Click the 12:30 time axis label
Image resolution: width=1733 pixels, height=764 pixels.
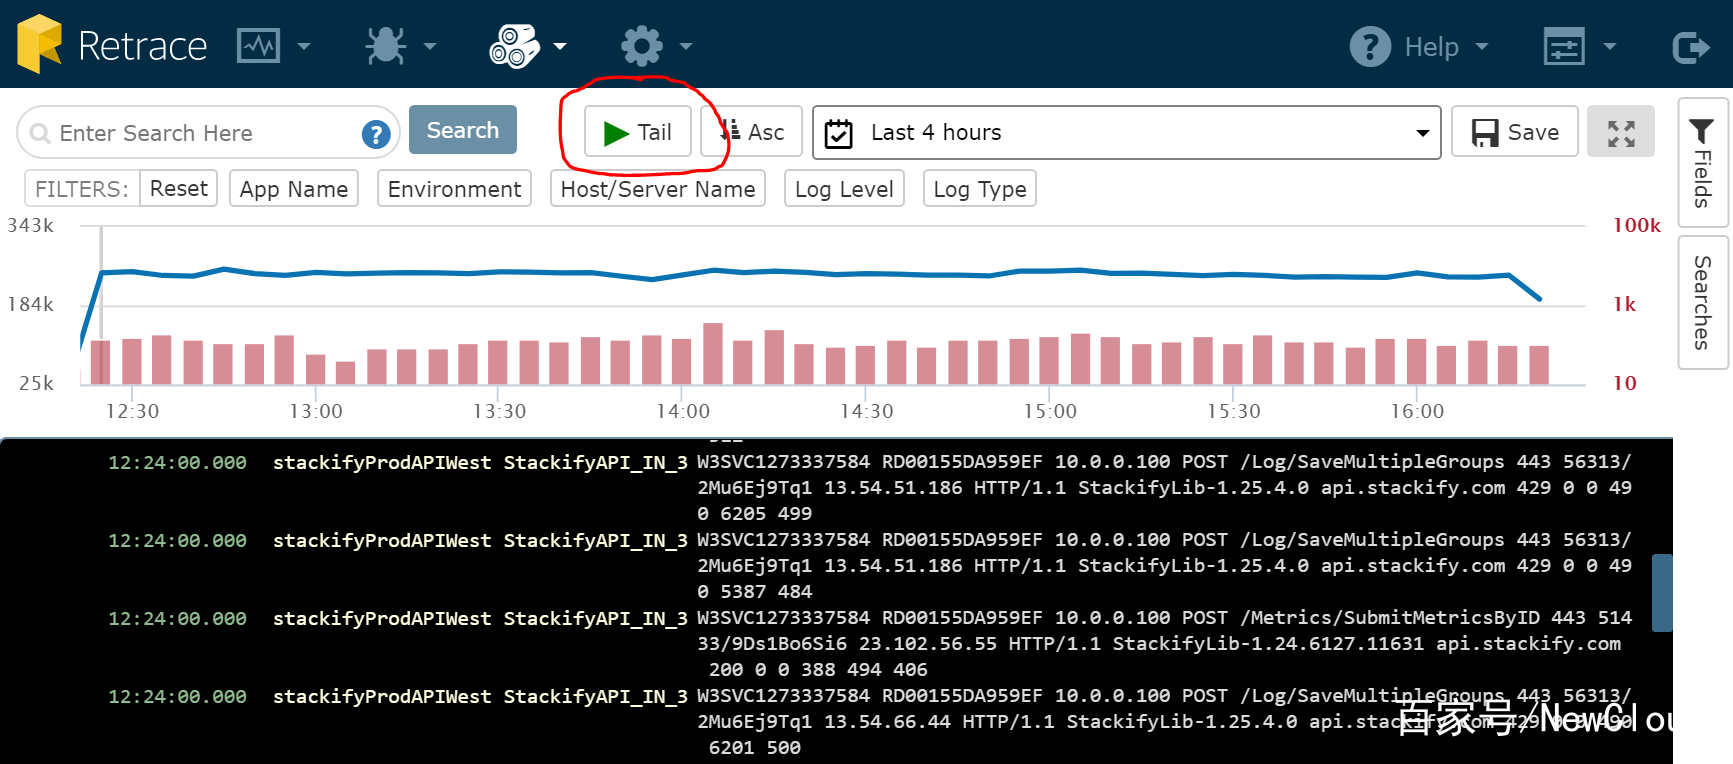pos(132,411)
